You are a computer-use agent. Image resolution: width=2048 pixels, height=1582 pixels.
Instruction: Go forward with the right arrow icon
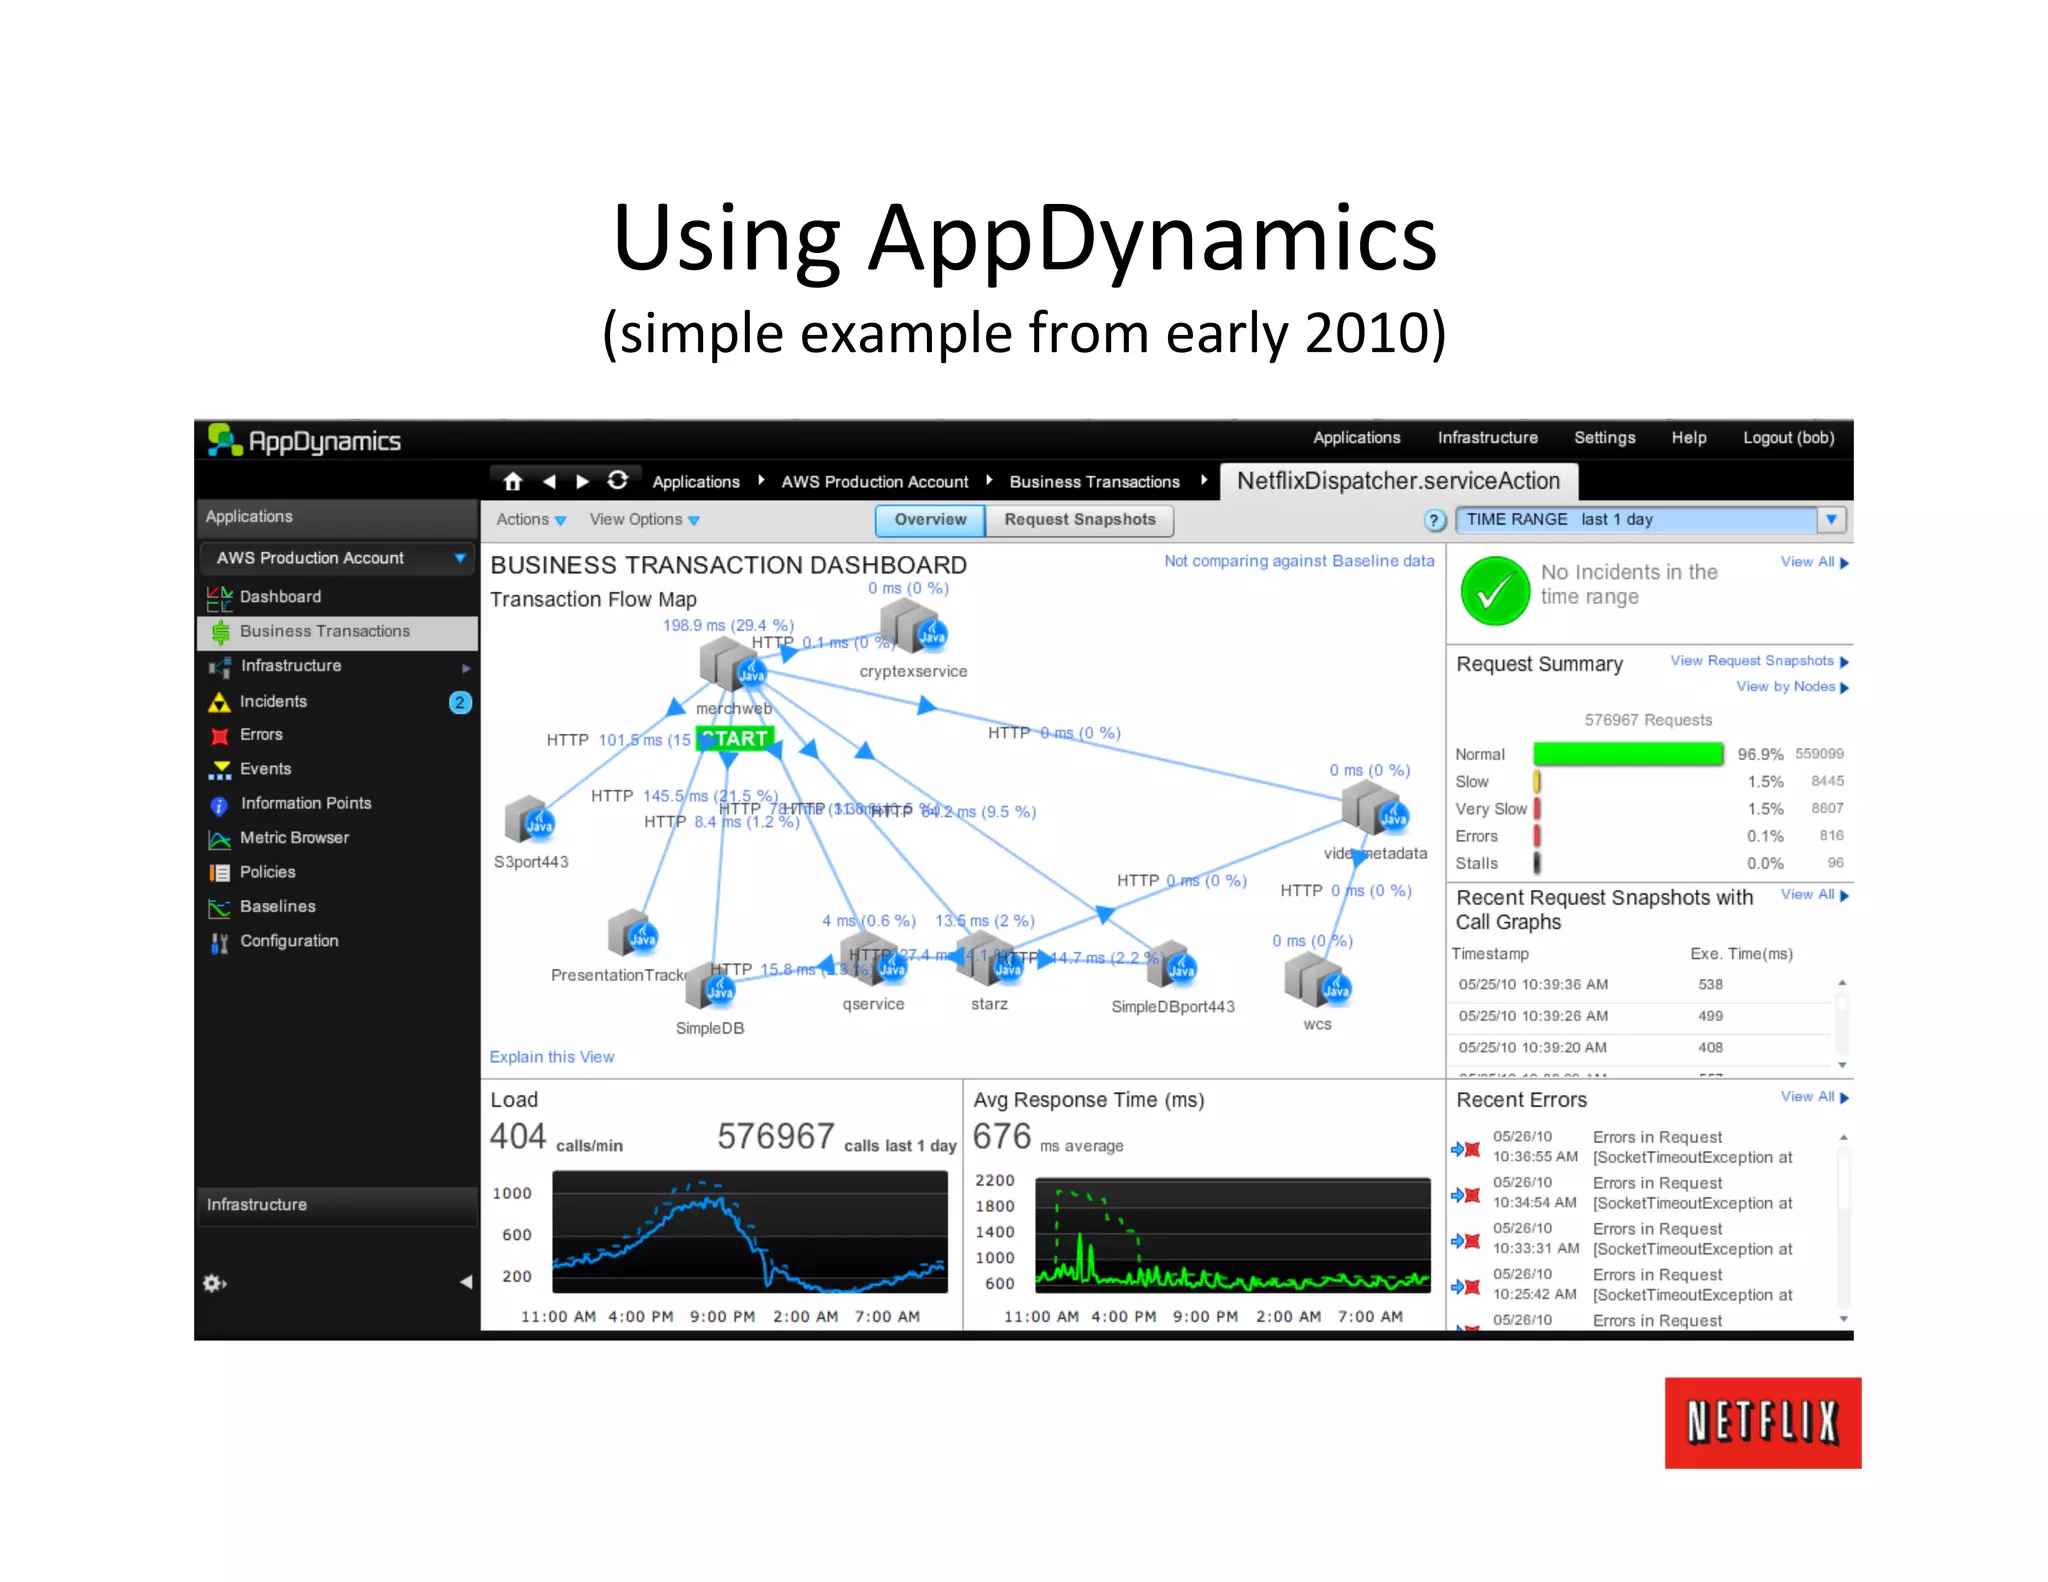[582, 481]
